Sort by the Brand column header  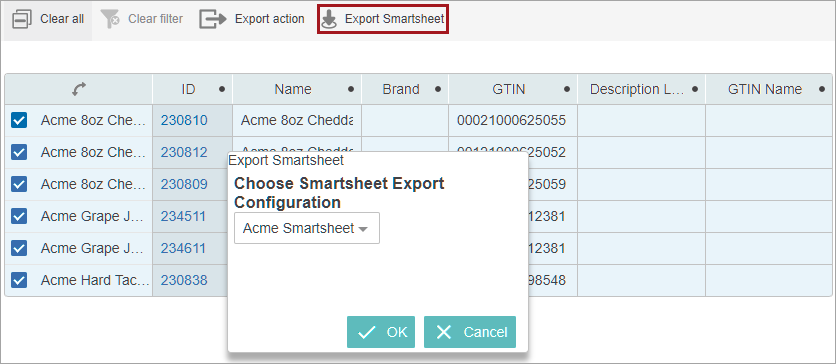pos(401,90)
